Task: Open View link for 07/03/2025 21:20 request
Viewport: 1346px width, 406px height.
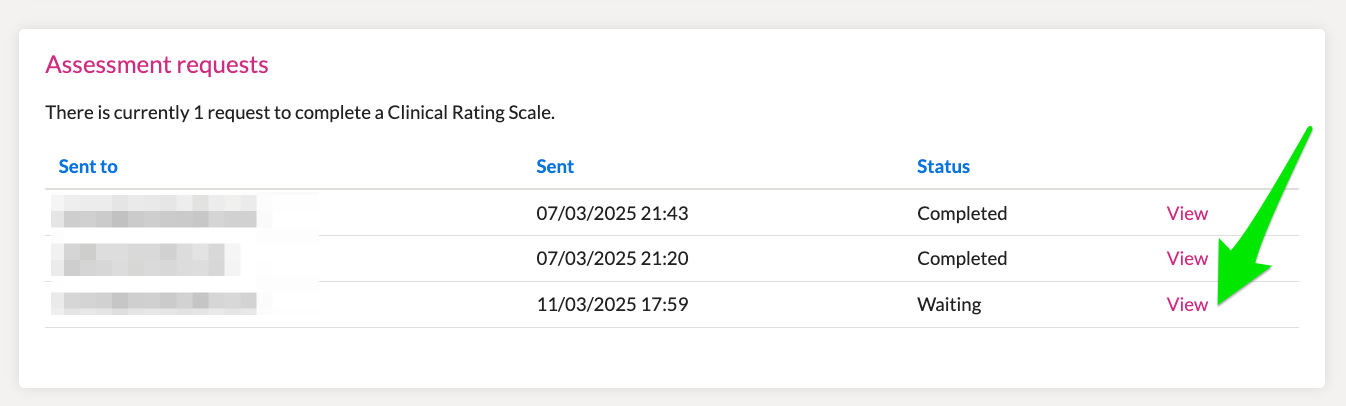Action: (x=1187, y=258)
